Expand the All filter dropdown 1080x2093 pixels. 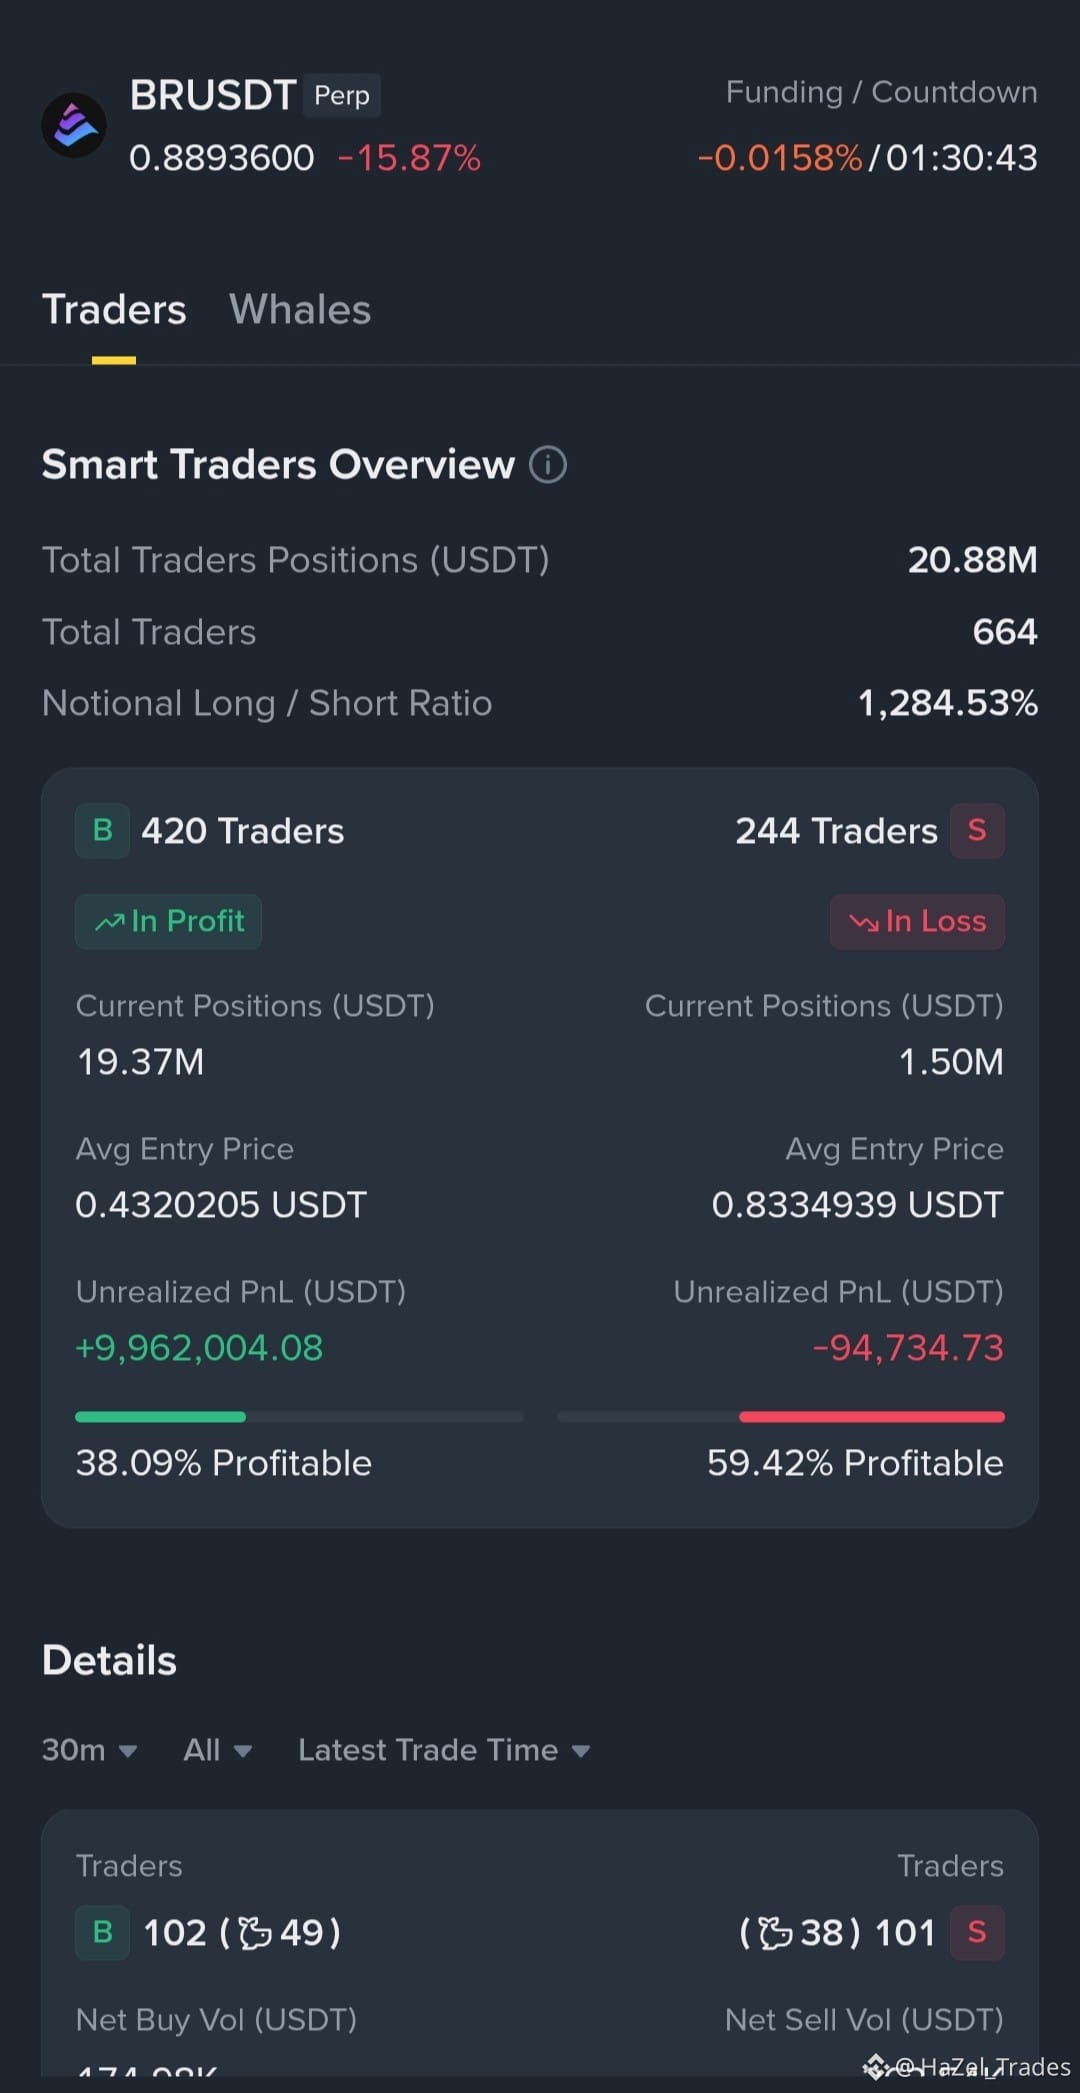[217, 1750]
